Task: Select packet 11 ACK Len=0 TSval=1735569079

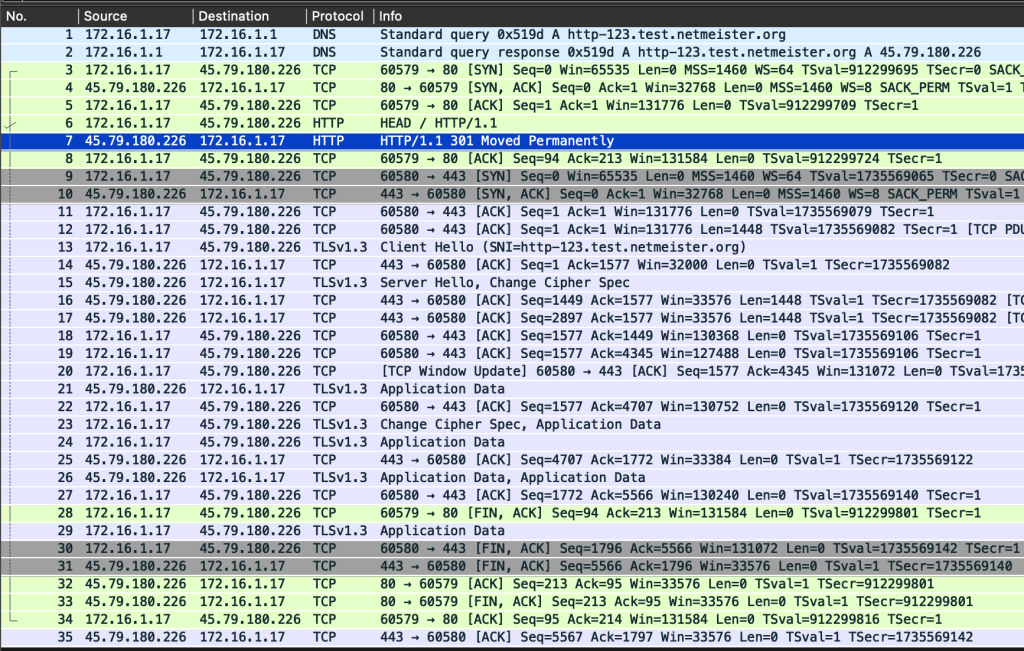Action: (x=512, y=212)
